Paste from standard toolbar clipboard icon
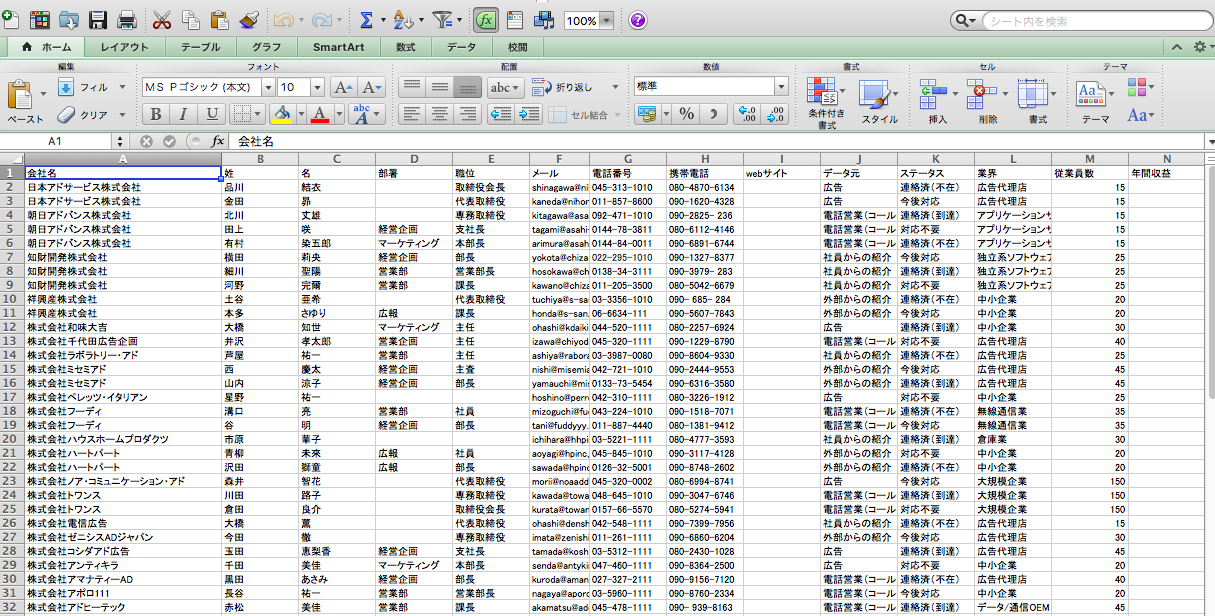1215x616 pixels. pos(220,19)
